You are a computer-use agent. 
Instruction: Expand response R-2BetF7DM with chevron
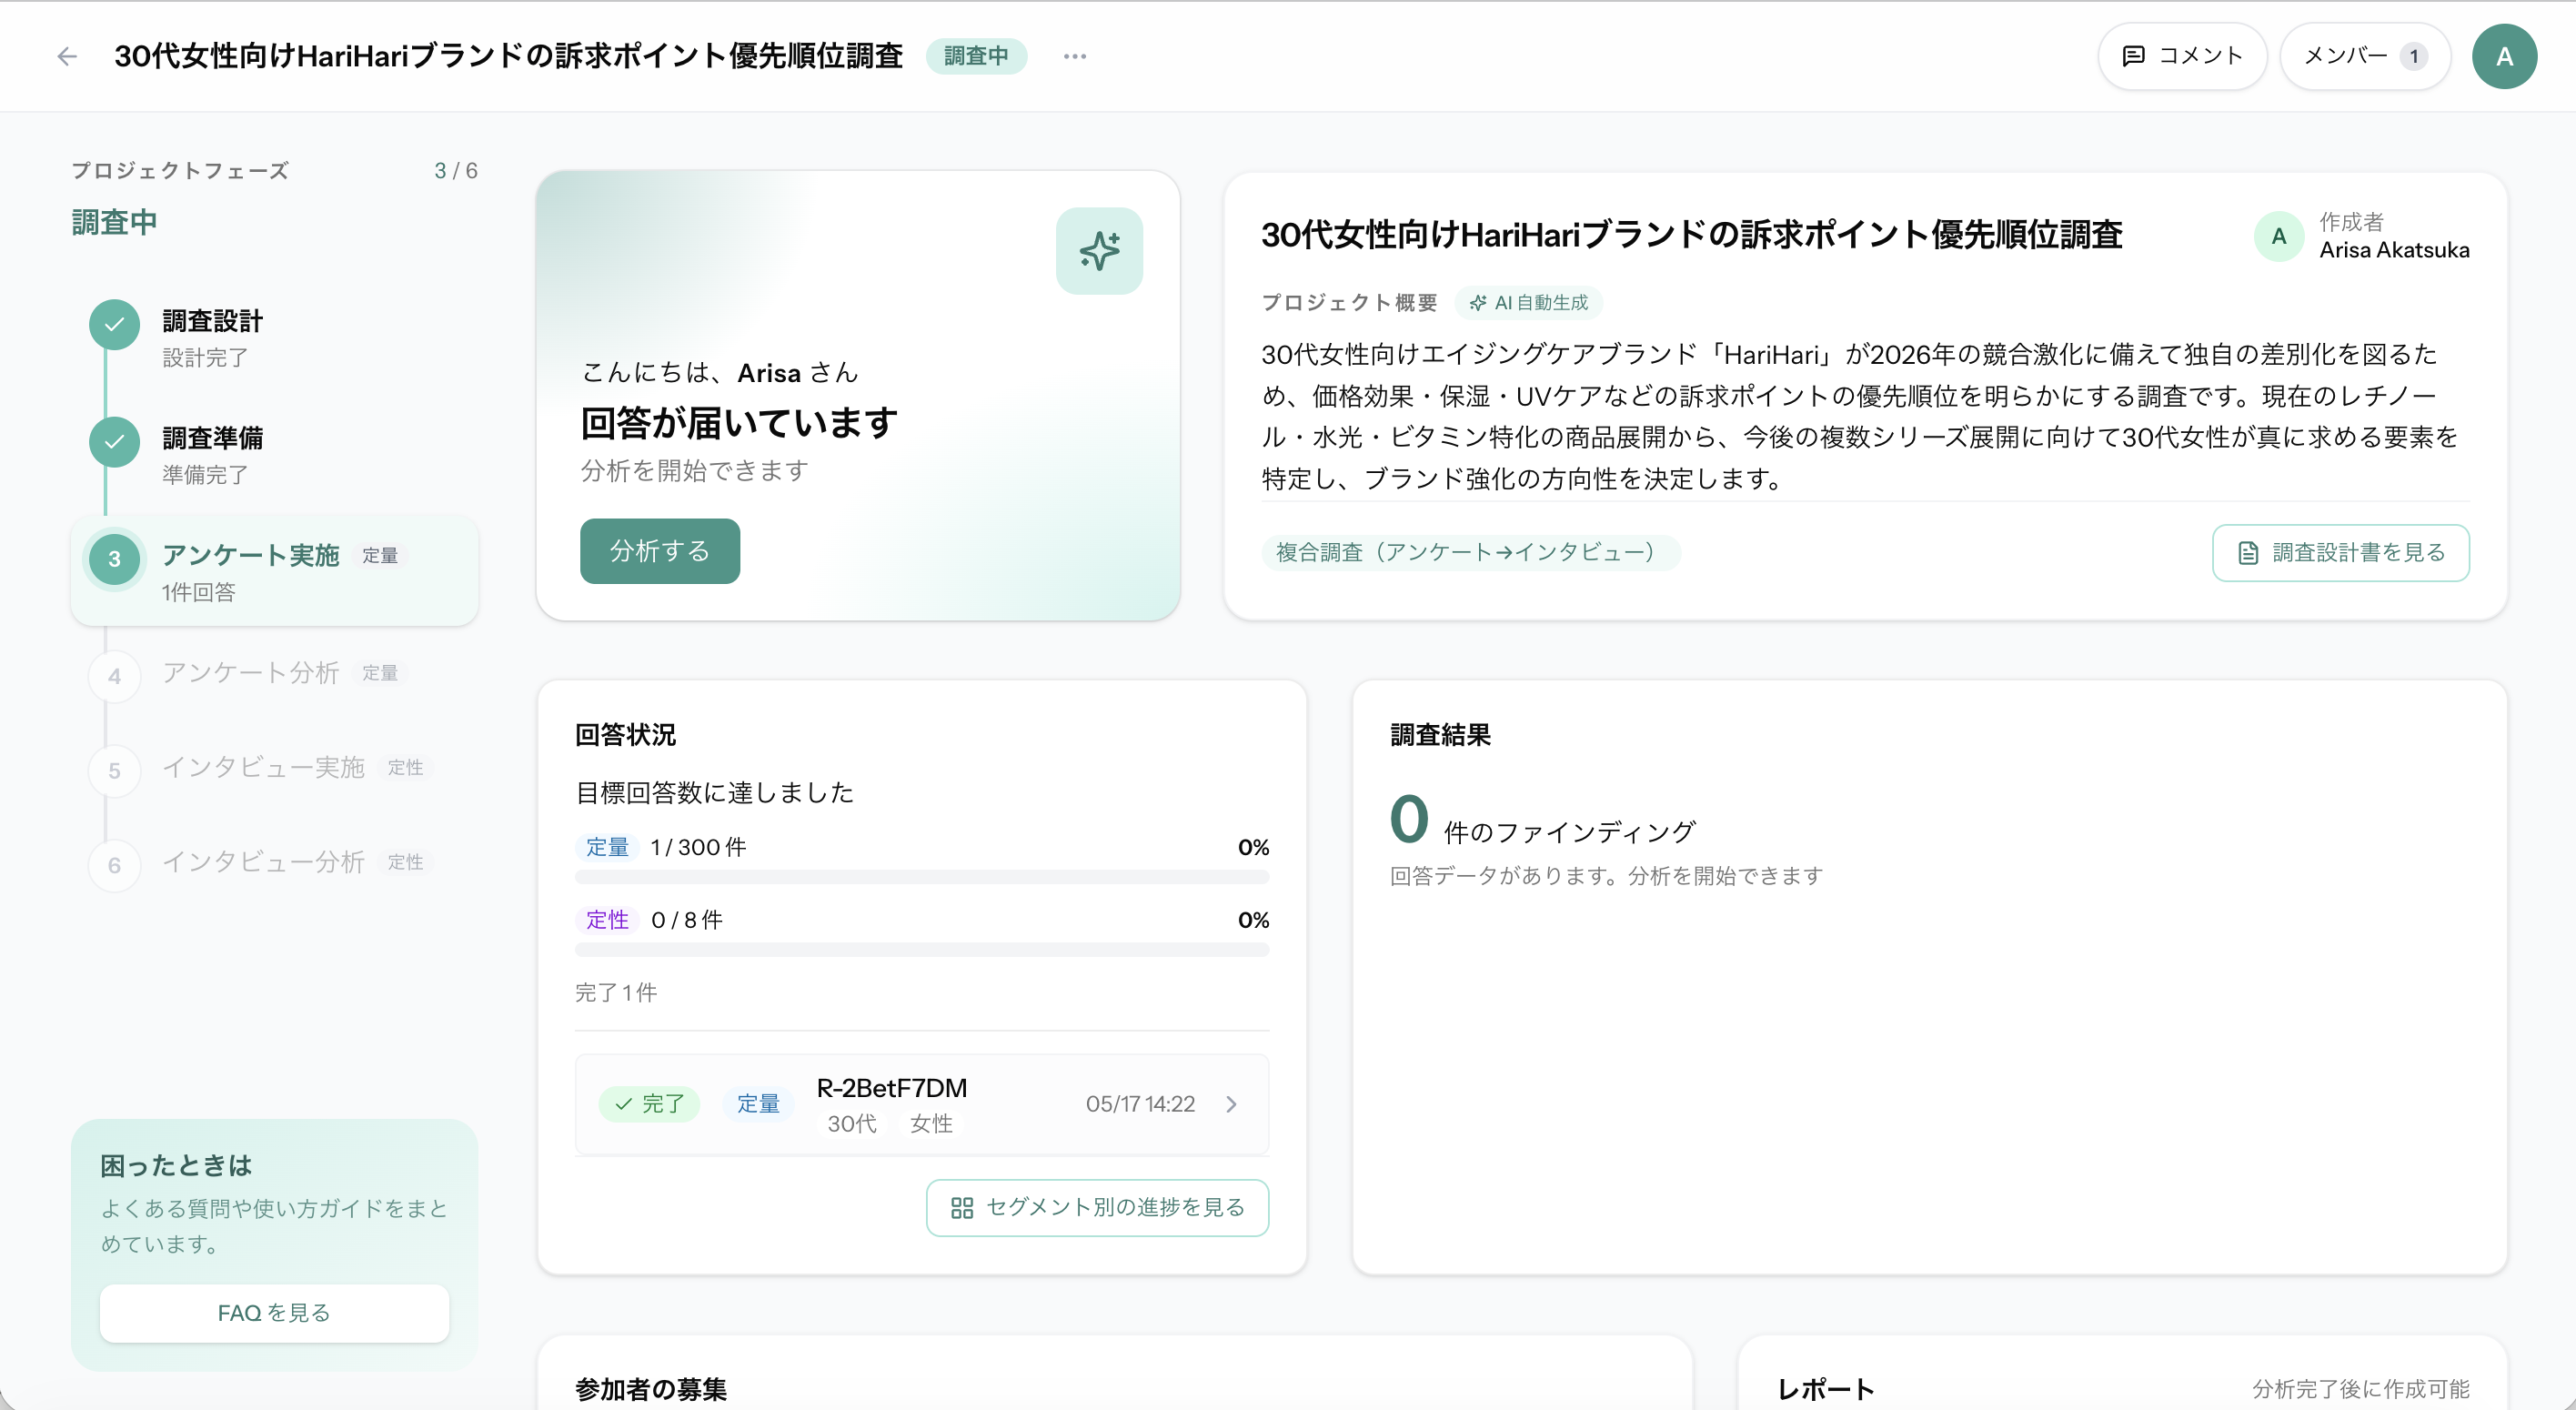click(x=1231, y=1104)
